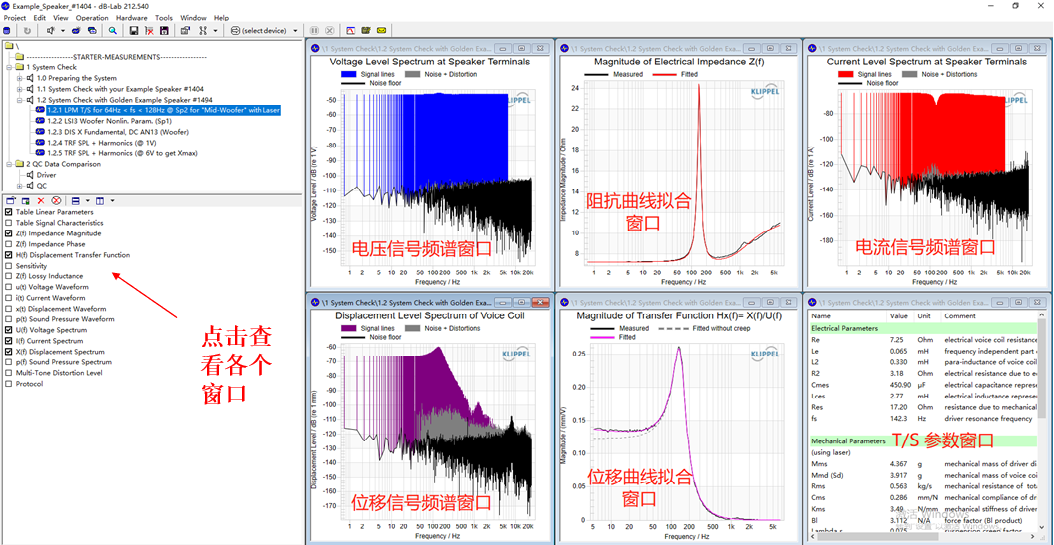Click the toolbar icon with a red X mark

(x=149, y=31)
